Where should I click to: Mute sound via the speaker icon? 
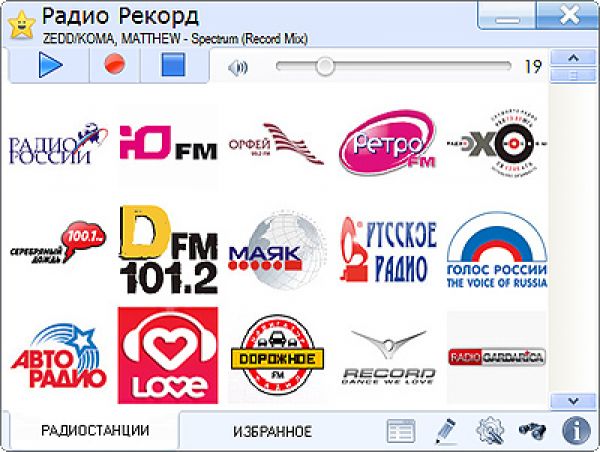click(x=238, y=67)
